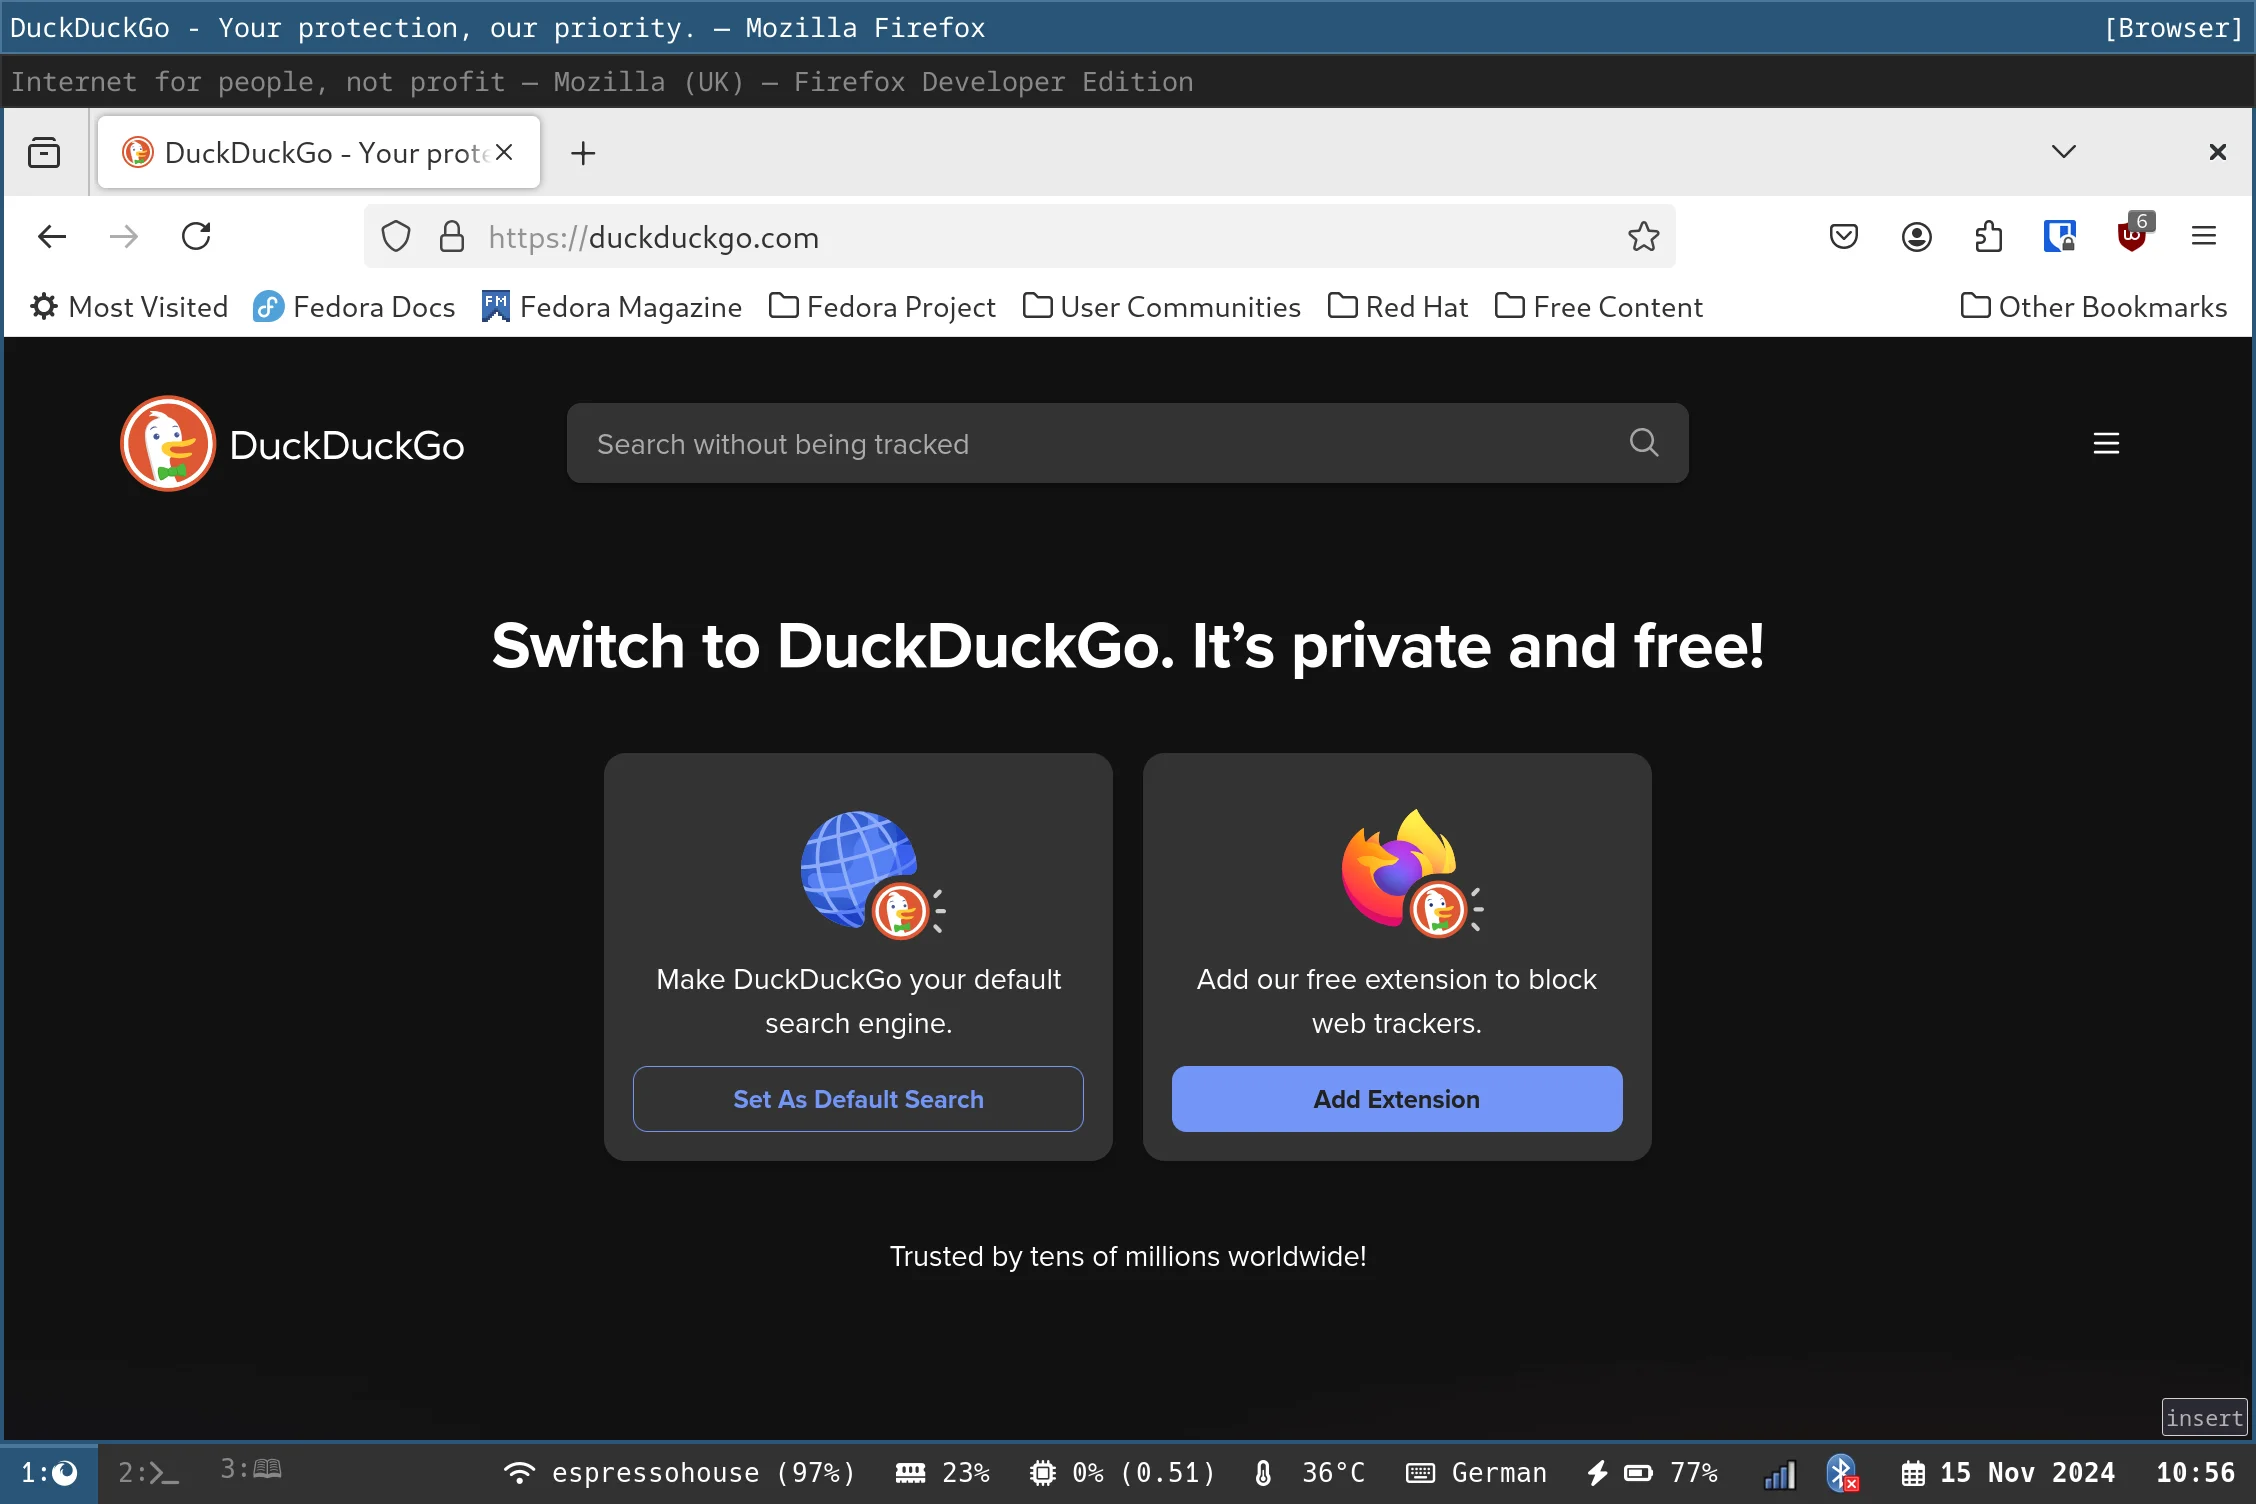The image size is (2256, 1504).
Task: Click the 36°C temperature indicator
Action: 1308,1473
